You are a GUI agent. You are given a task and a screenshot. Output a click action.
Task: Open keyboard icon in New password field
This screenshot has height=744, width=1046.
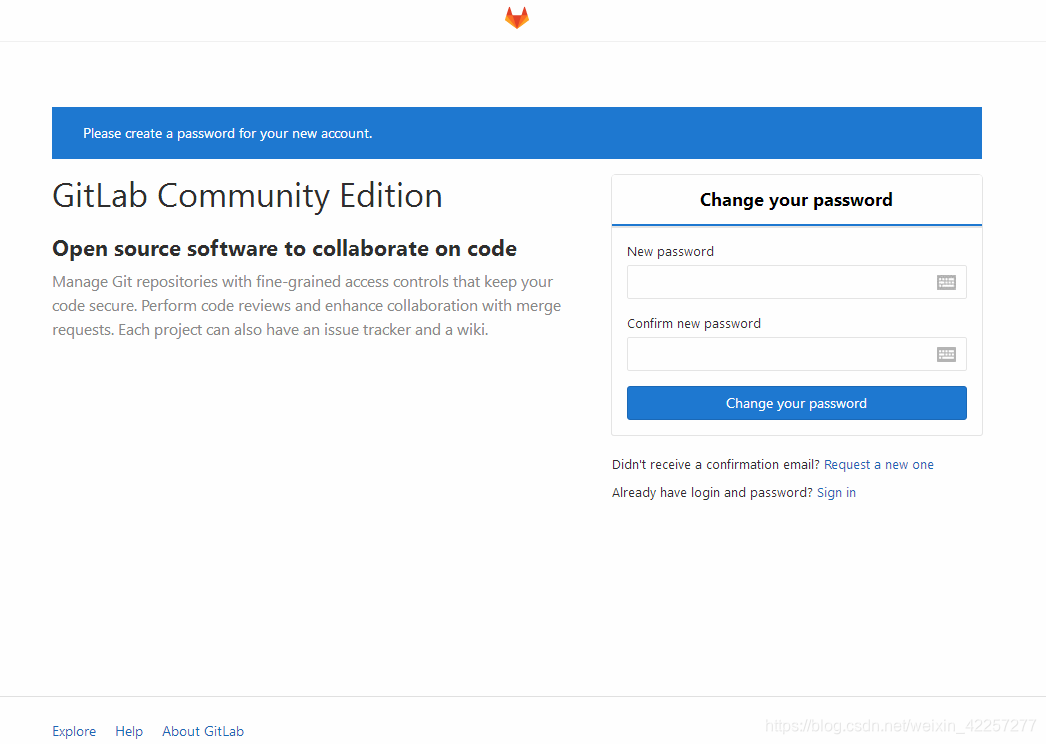[946, 282]
